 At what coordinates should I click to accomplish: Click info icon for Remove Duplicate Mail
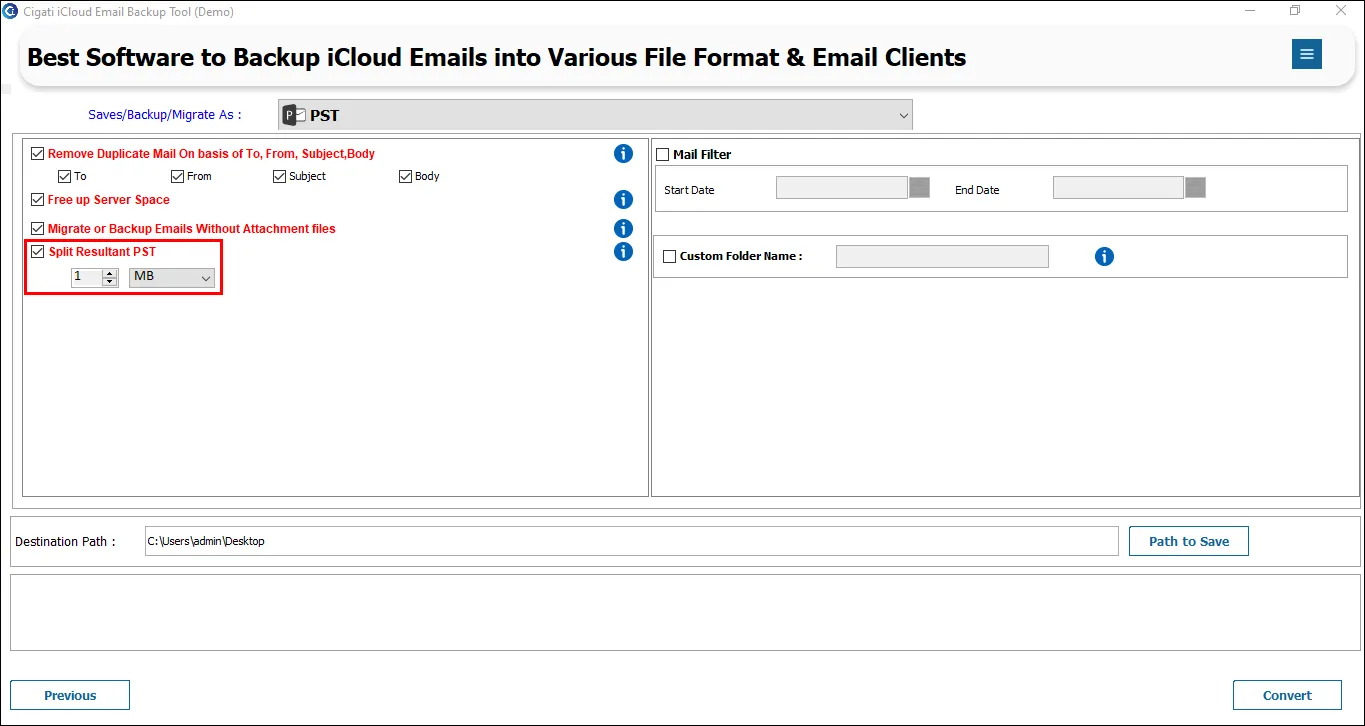[623, 154]
